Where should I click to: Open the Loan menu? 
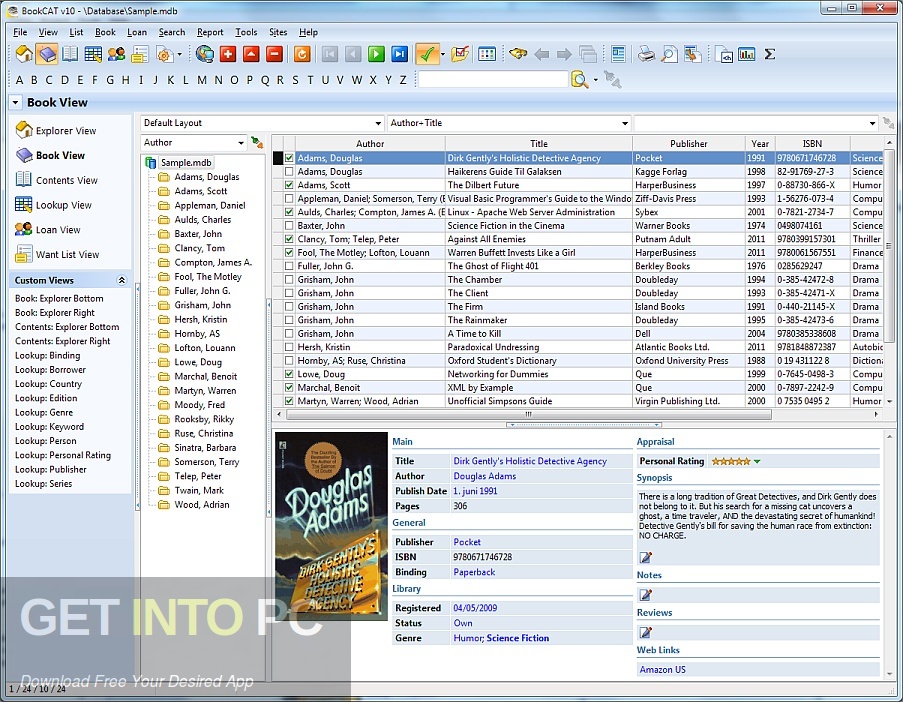point(137,32)
